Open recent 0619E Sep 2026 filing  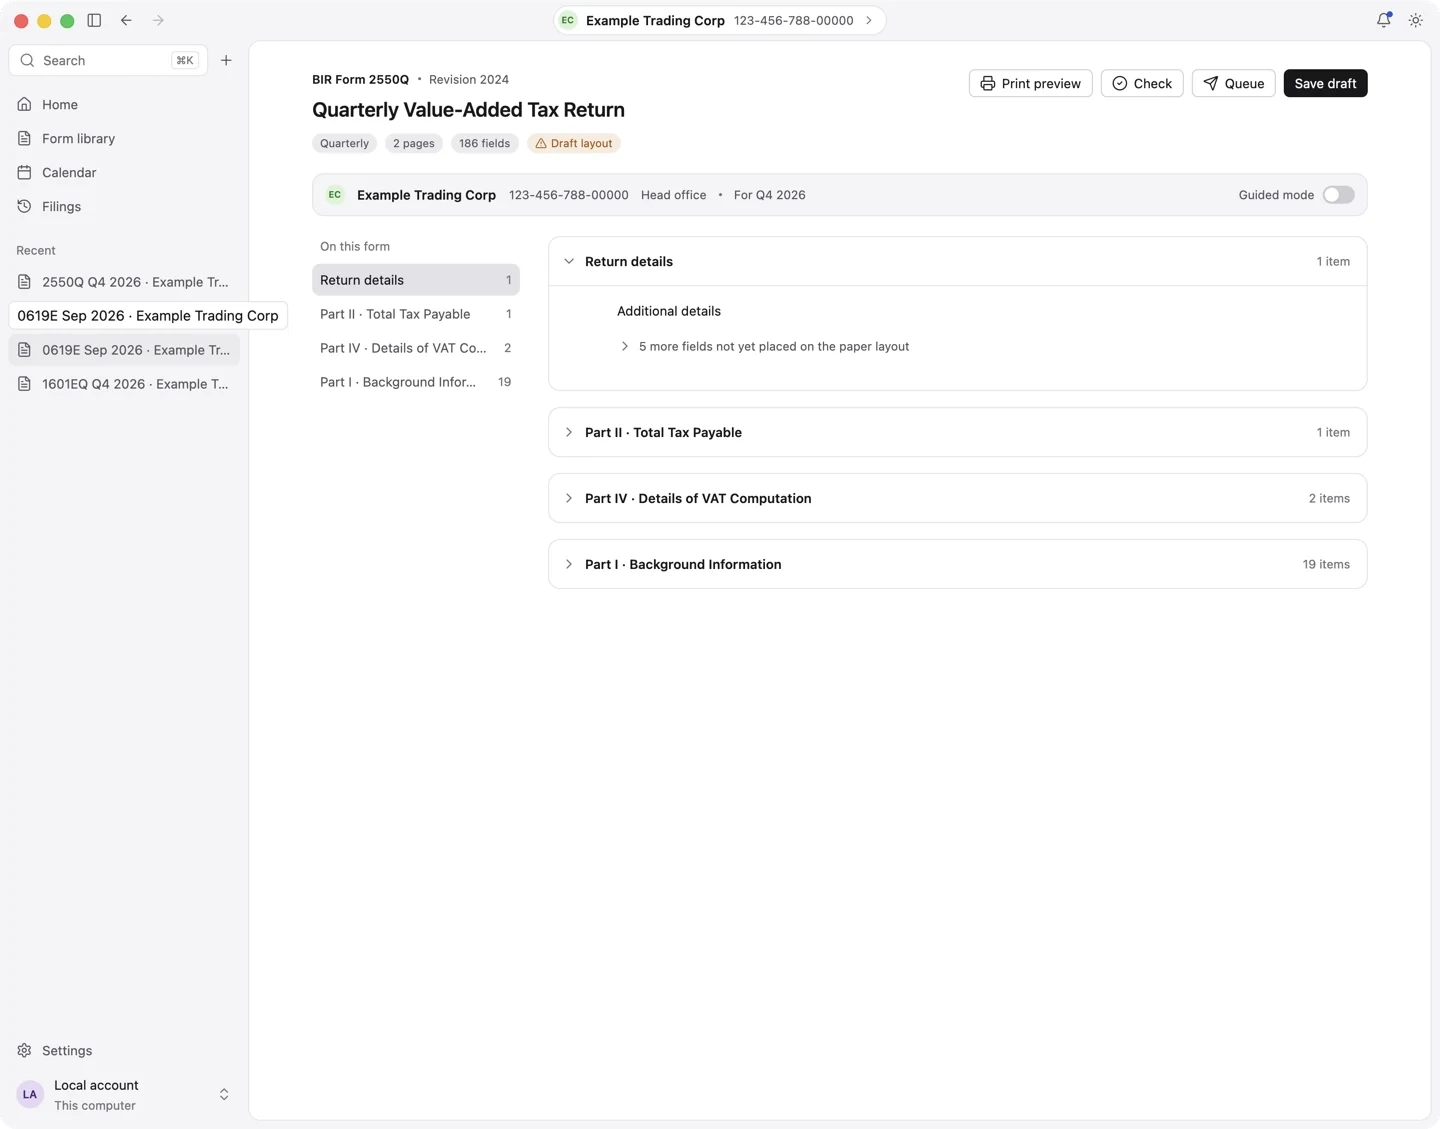point(124,350)
